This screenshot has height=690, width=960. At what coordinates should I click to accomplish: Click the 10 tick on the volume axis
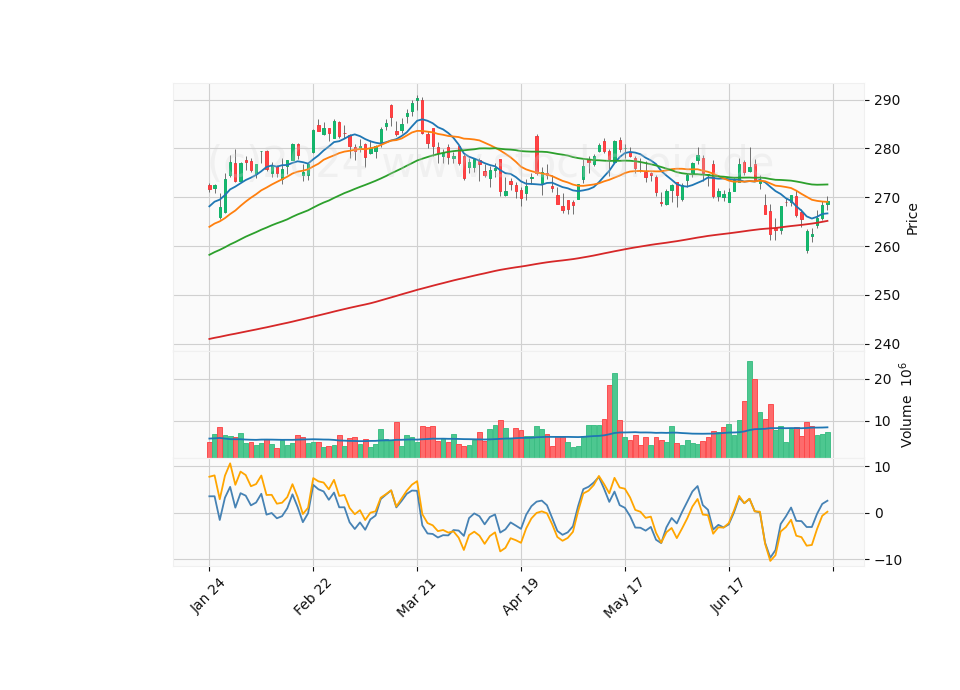pos(882,422)
